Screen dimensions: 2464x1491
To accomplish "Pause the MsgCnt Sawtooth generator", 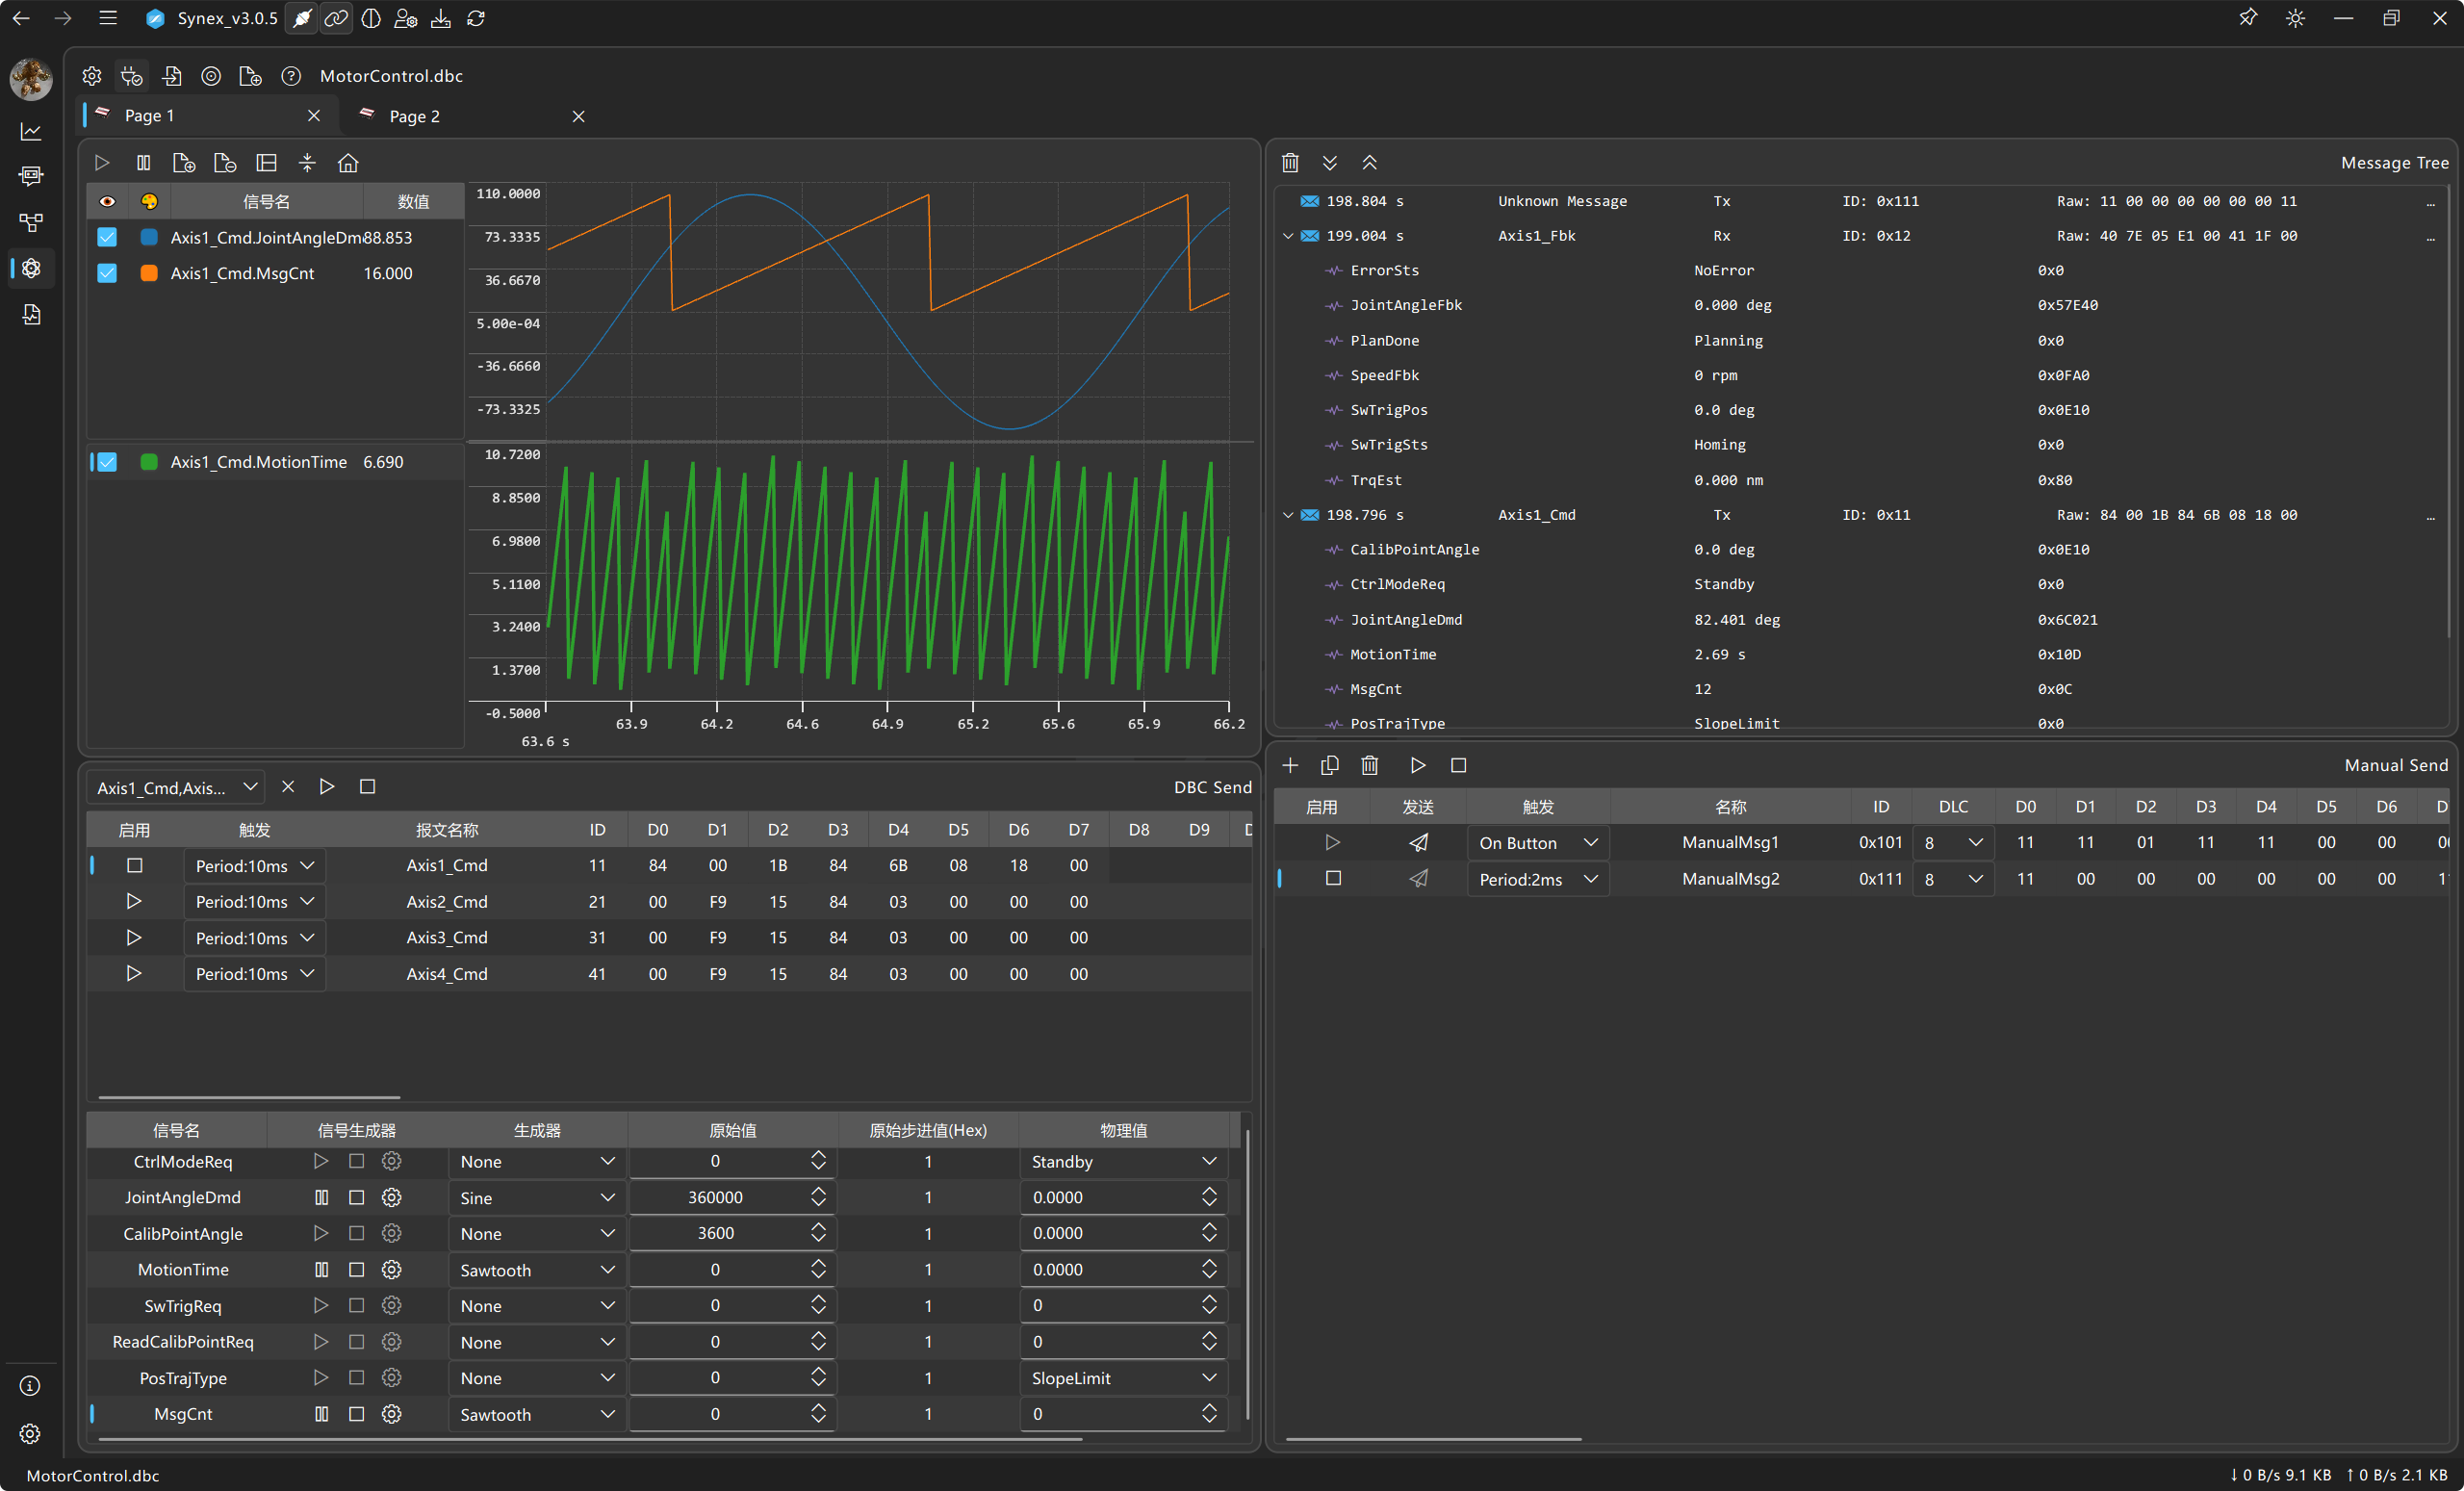I will click(322, 1414).
